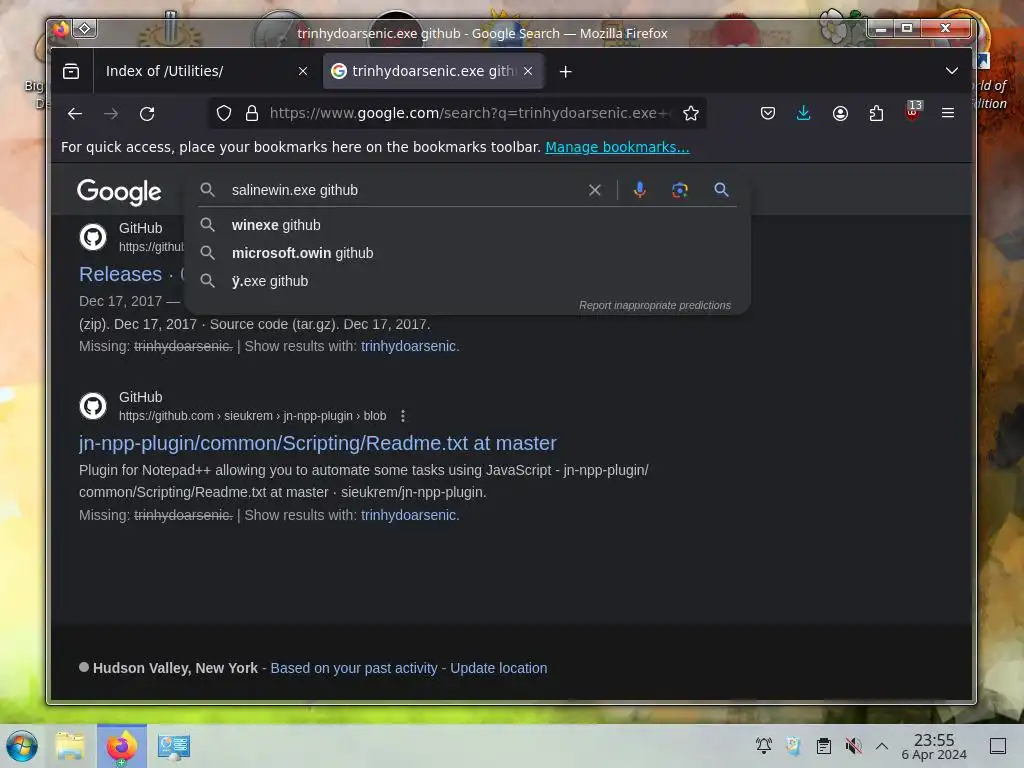Go back to previous page

(75, 114)
